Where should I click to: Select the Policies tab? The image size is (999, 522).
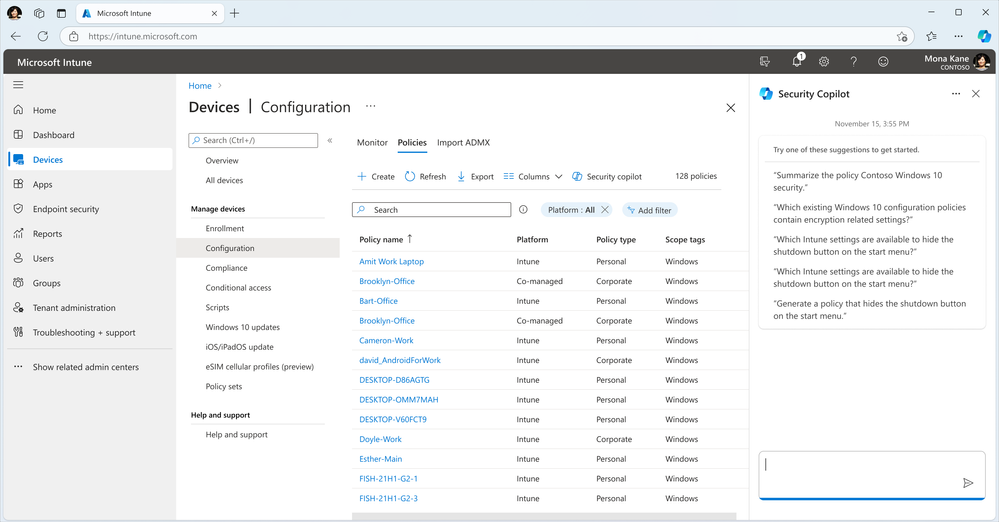pos(412,143)
